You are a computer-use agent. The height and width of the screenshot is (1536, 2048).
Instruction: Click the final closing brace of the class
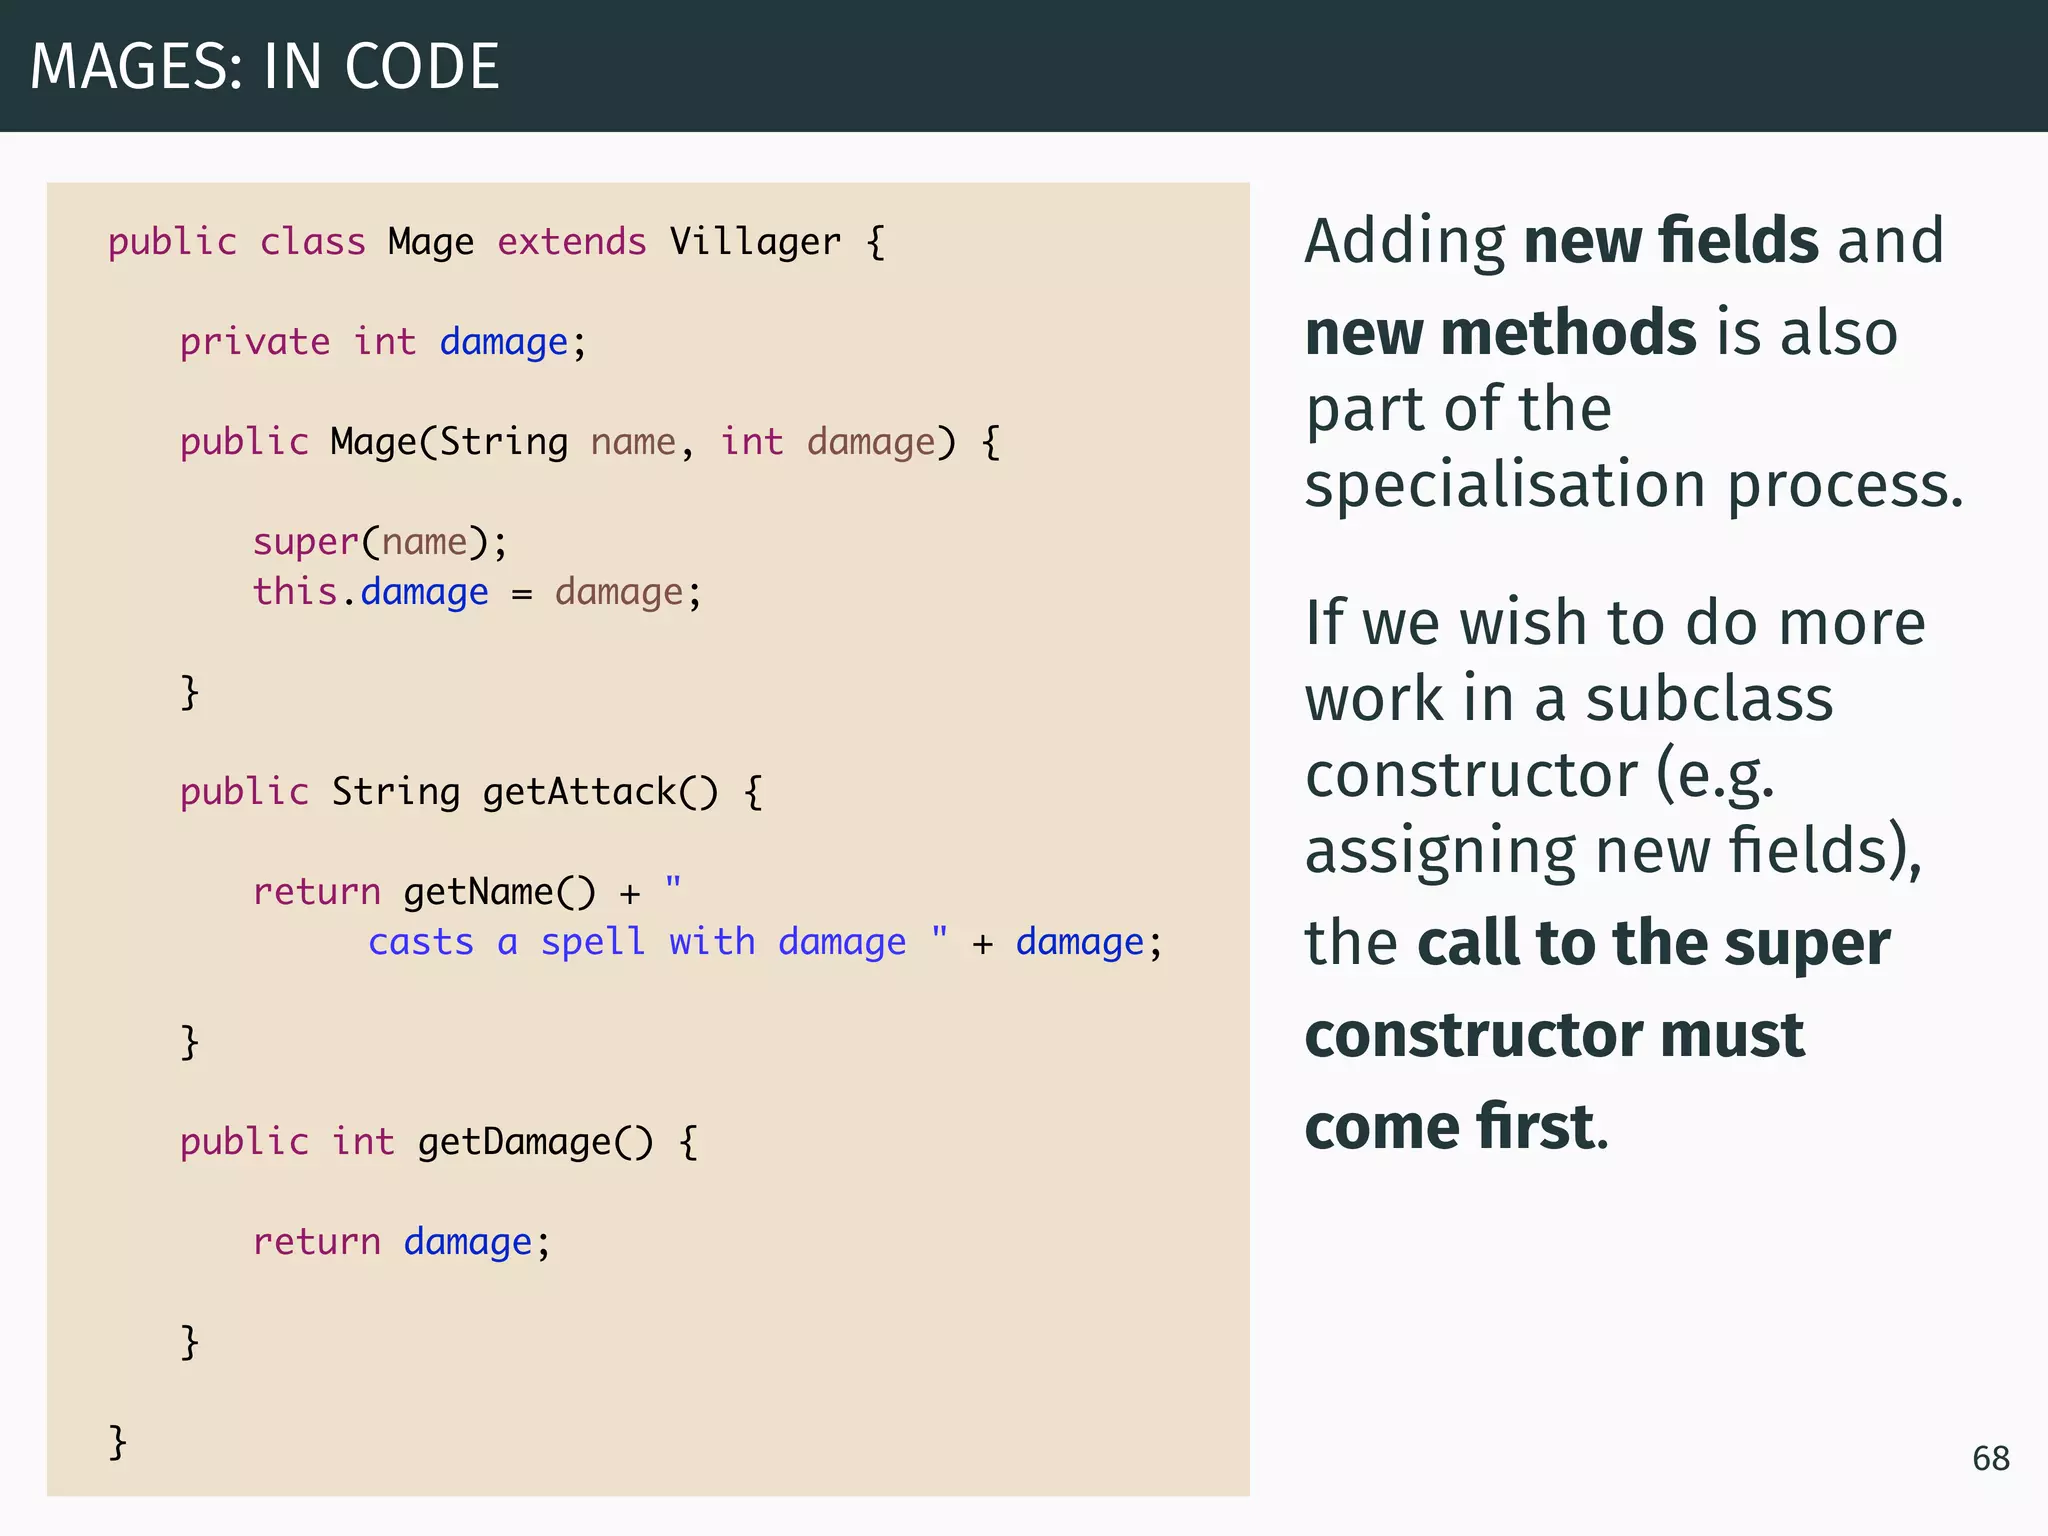[x=118, y=1442]
